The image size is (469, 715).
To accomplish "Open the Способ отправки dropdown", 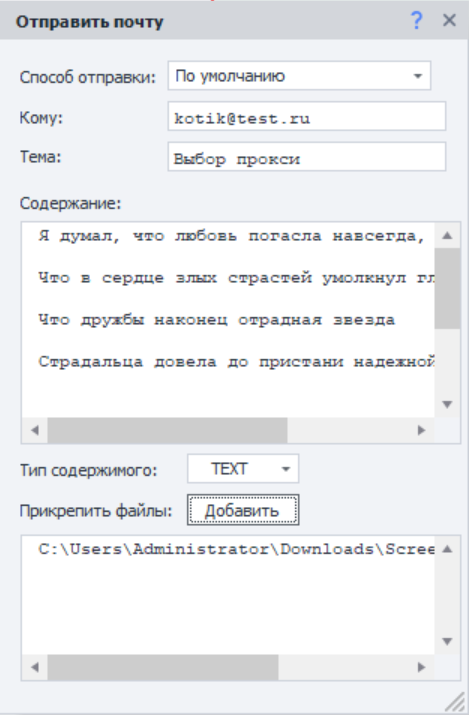I will (x=299, y=76).
